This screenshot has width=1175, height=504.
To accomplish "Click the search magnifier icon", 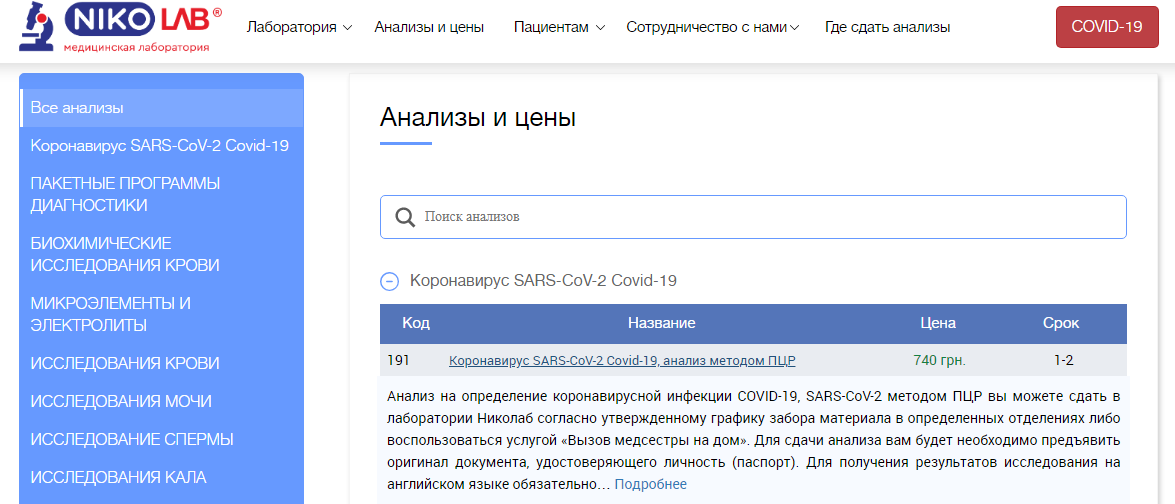I will click(x=405, y=217).
